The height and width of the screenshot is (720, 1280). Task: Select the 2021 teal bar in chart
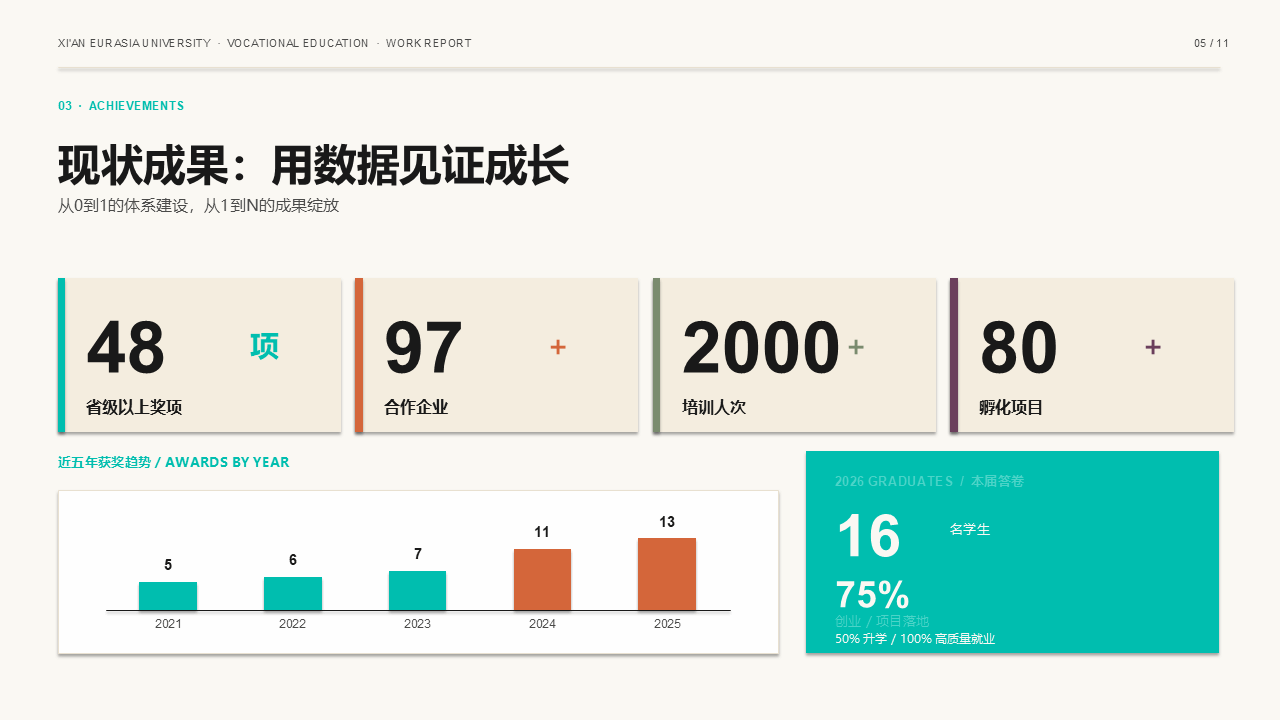pos(168,596)
